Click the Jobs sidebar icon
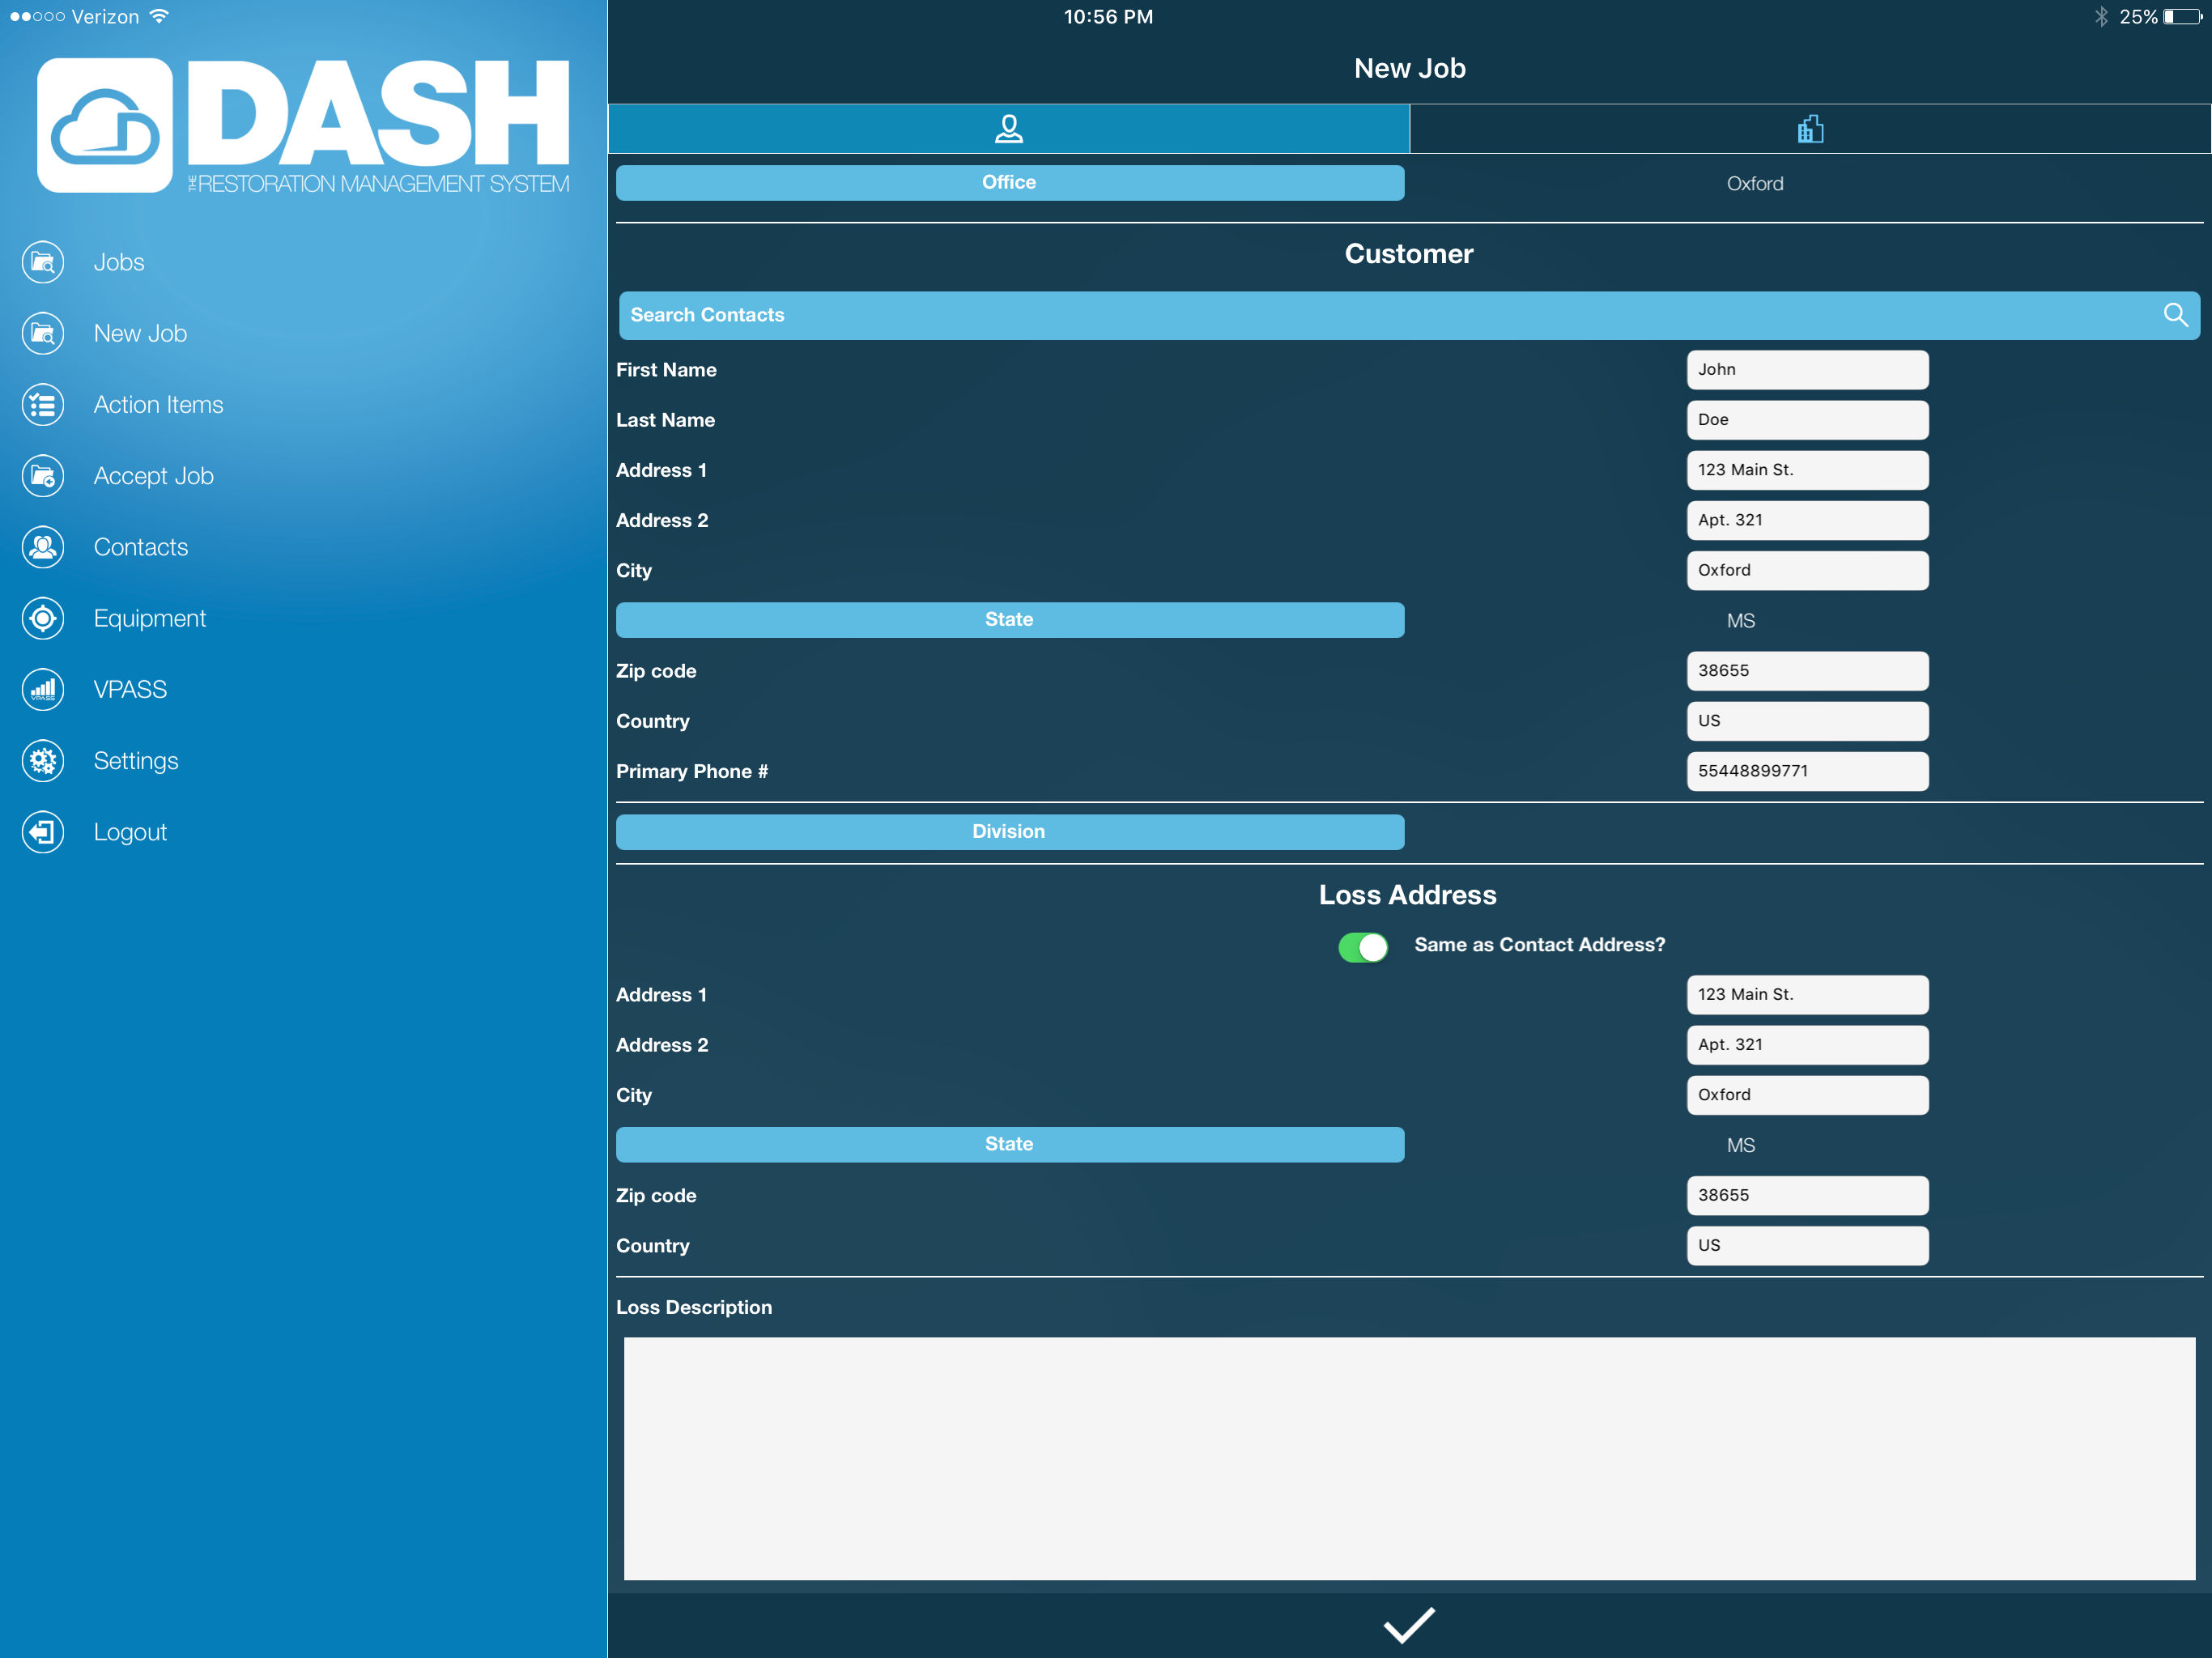Screen dimensions: 2212x1658 [43, 262]
